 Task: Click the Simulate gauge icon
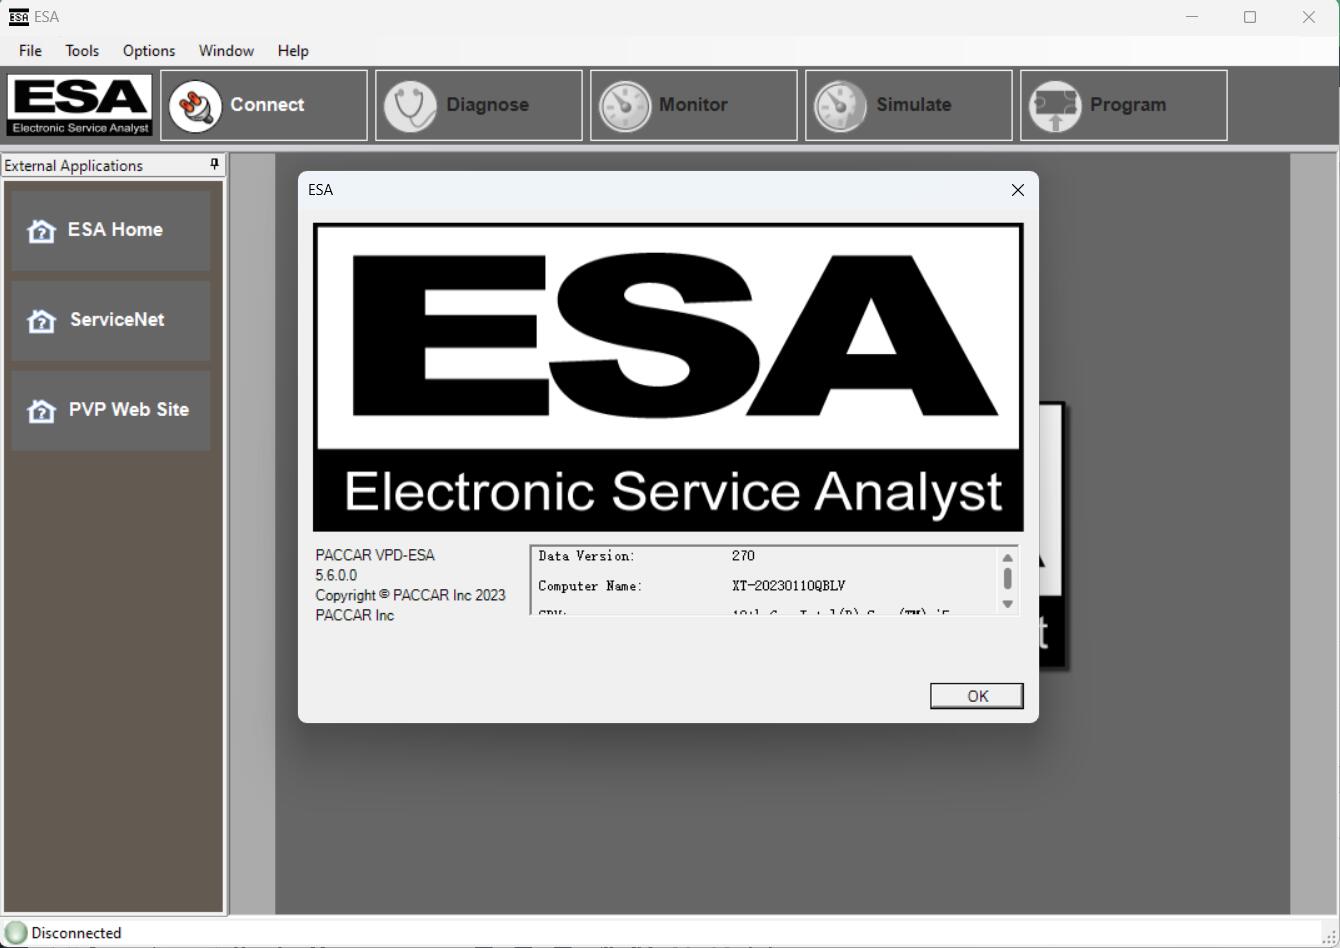coord(840,106)
